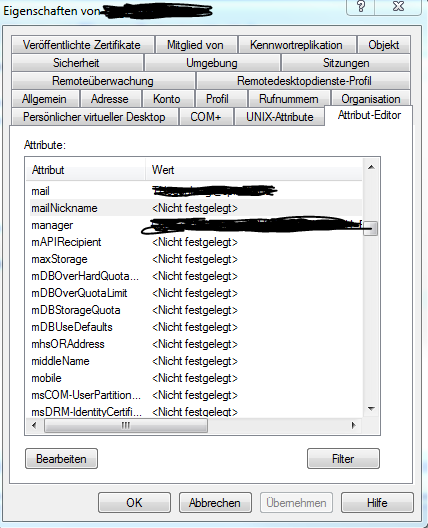Open the Mitglied von tab
The image size is (428, 528).
195,45
